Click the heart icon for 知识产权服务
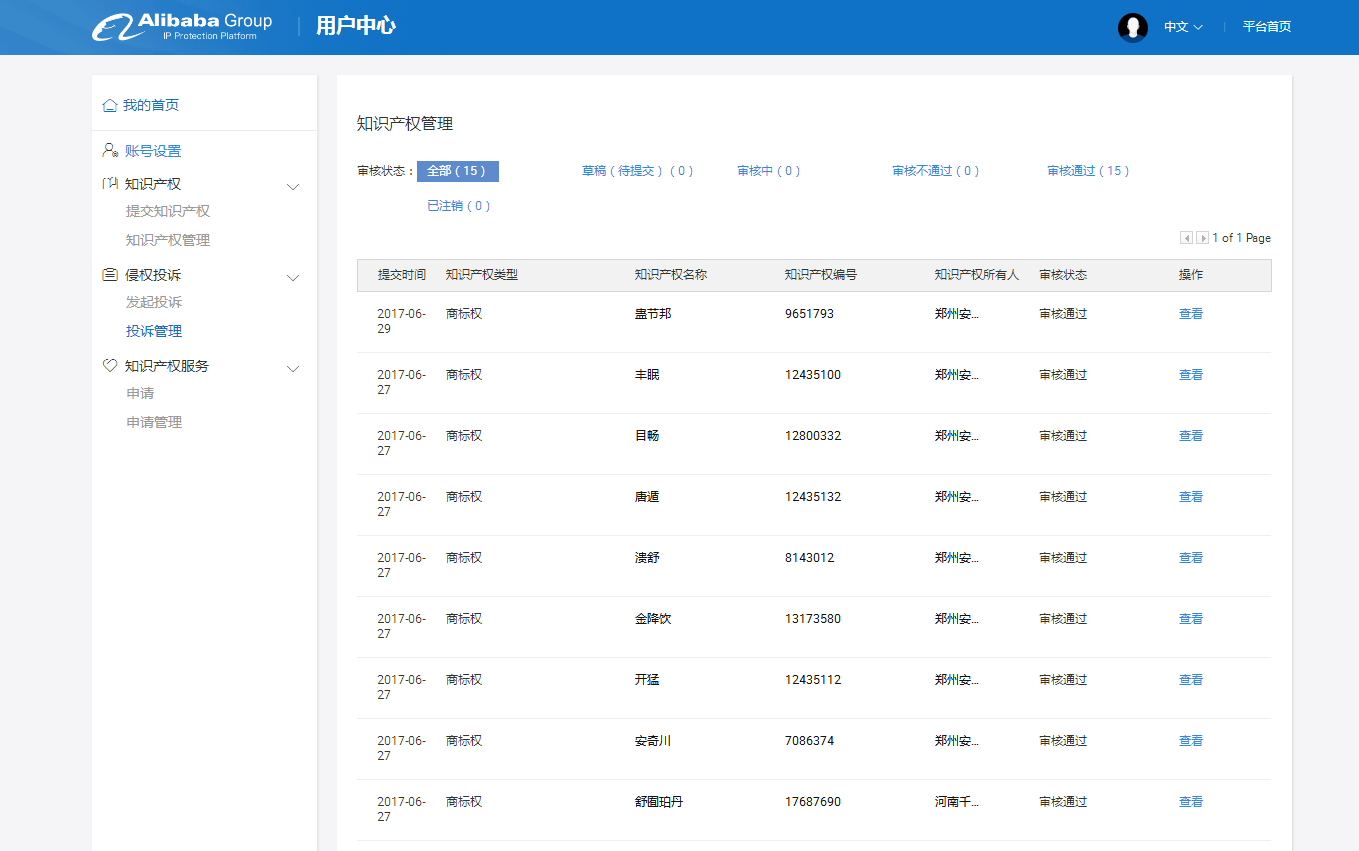1359x851 pixels. pos(111,366)
